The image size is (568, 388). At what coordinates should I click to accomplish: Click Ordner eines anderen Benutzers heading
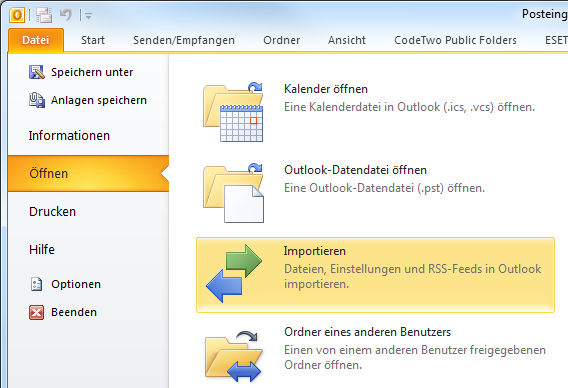[x=367, y=332]
